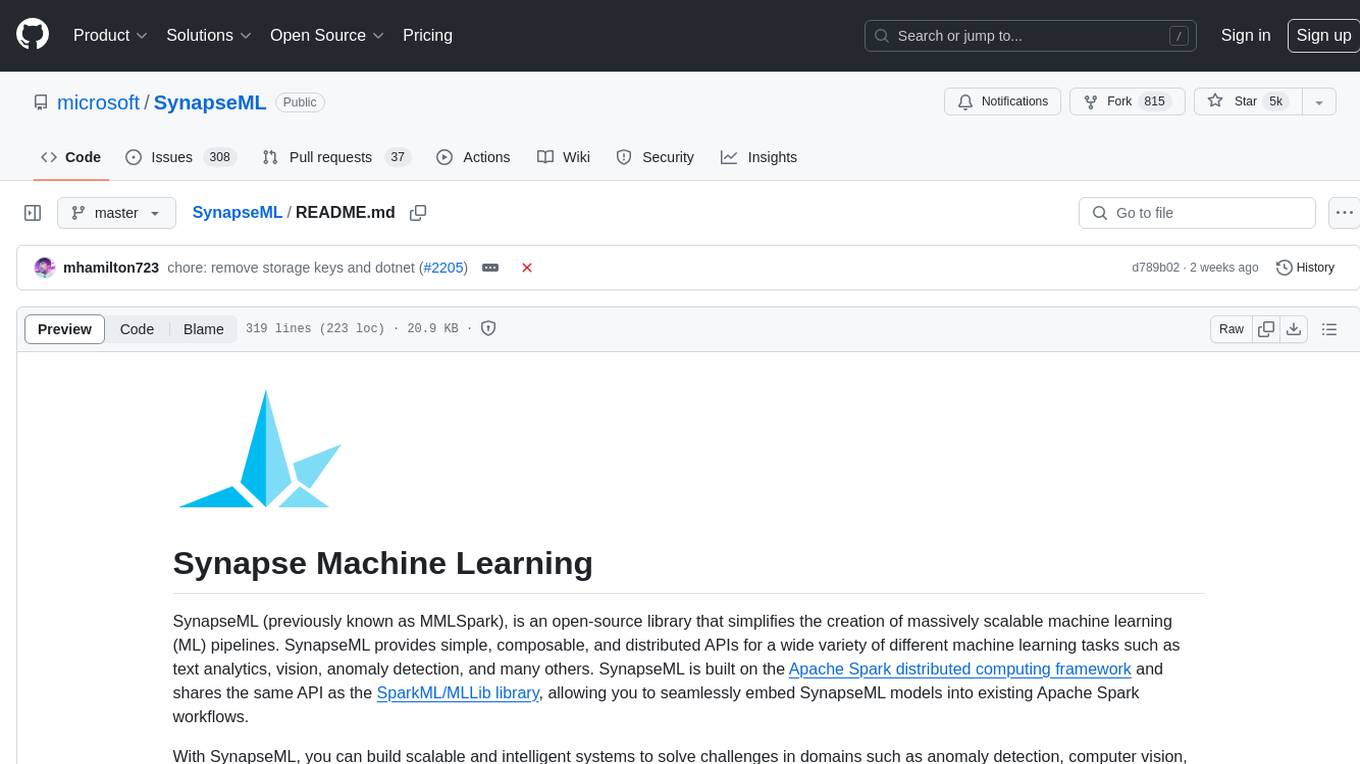The height and width of the screenshot is (764, 1360).
Task: Focus the Search or jump to field
Action: click(x=1031, y=36)
